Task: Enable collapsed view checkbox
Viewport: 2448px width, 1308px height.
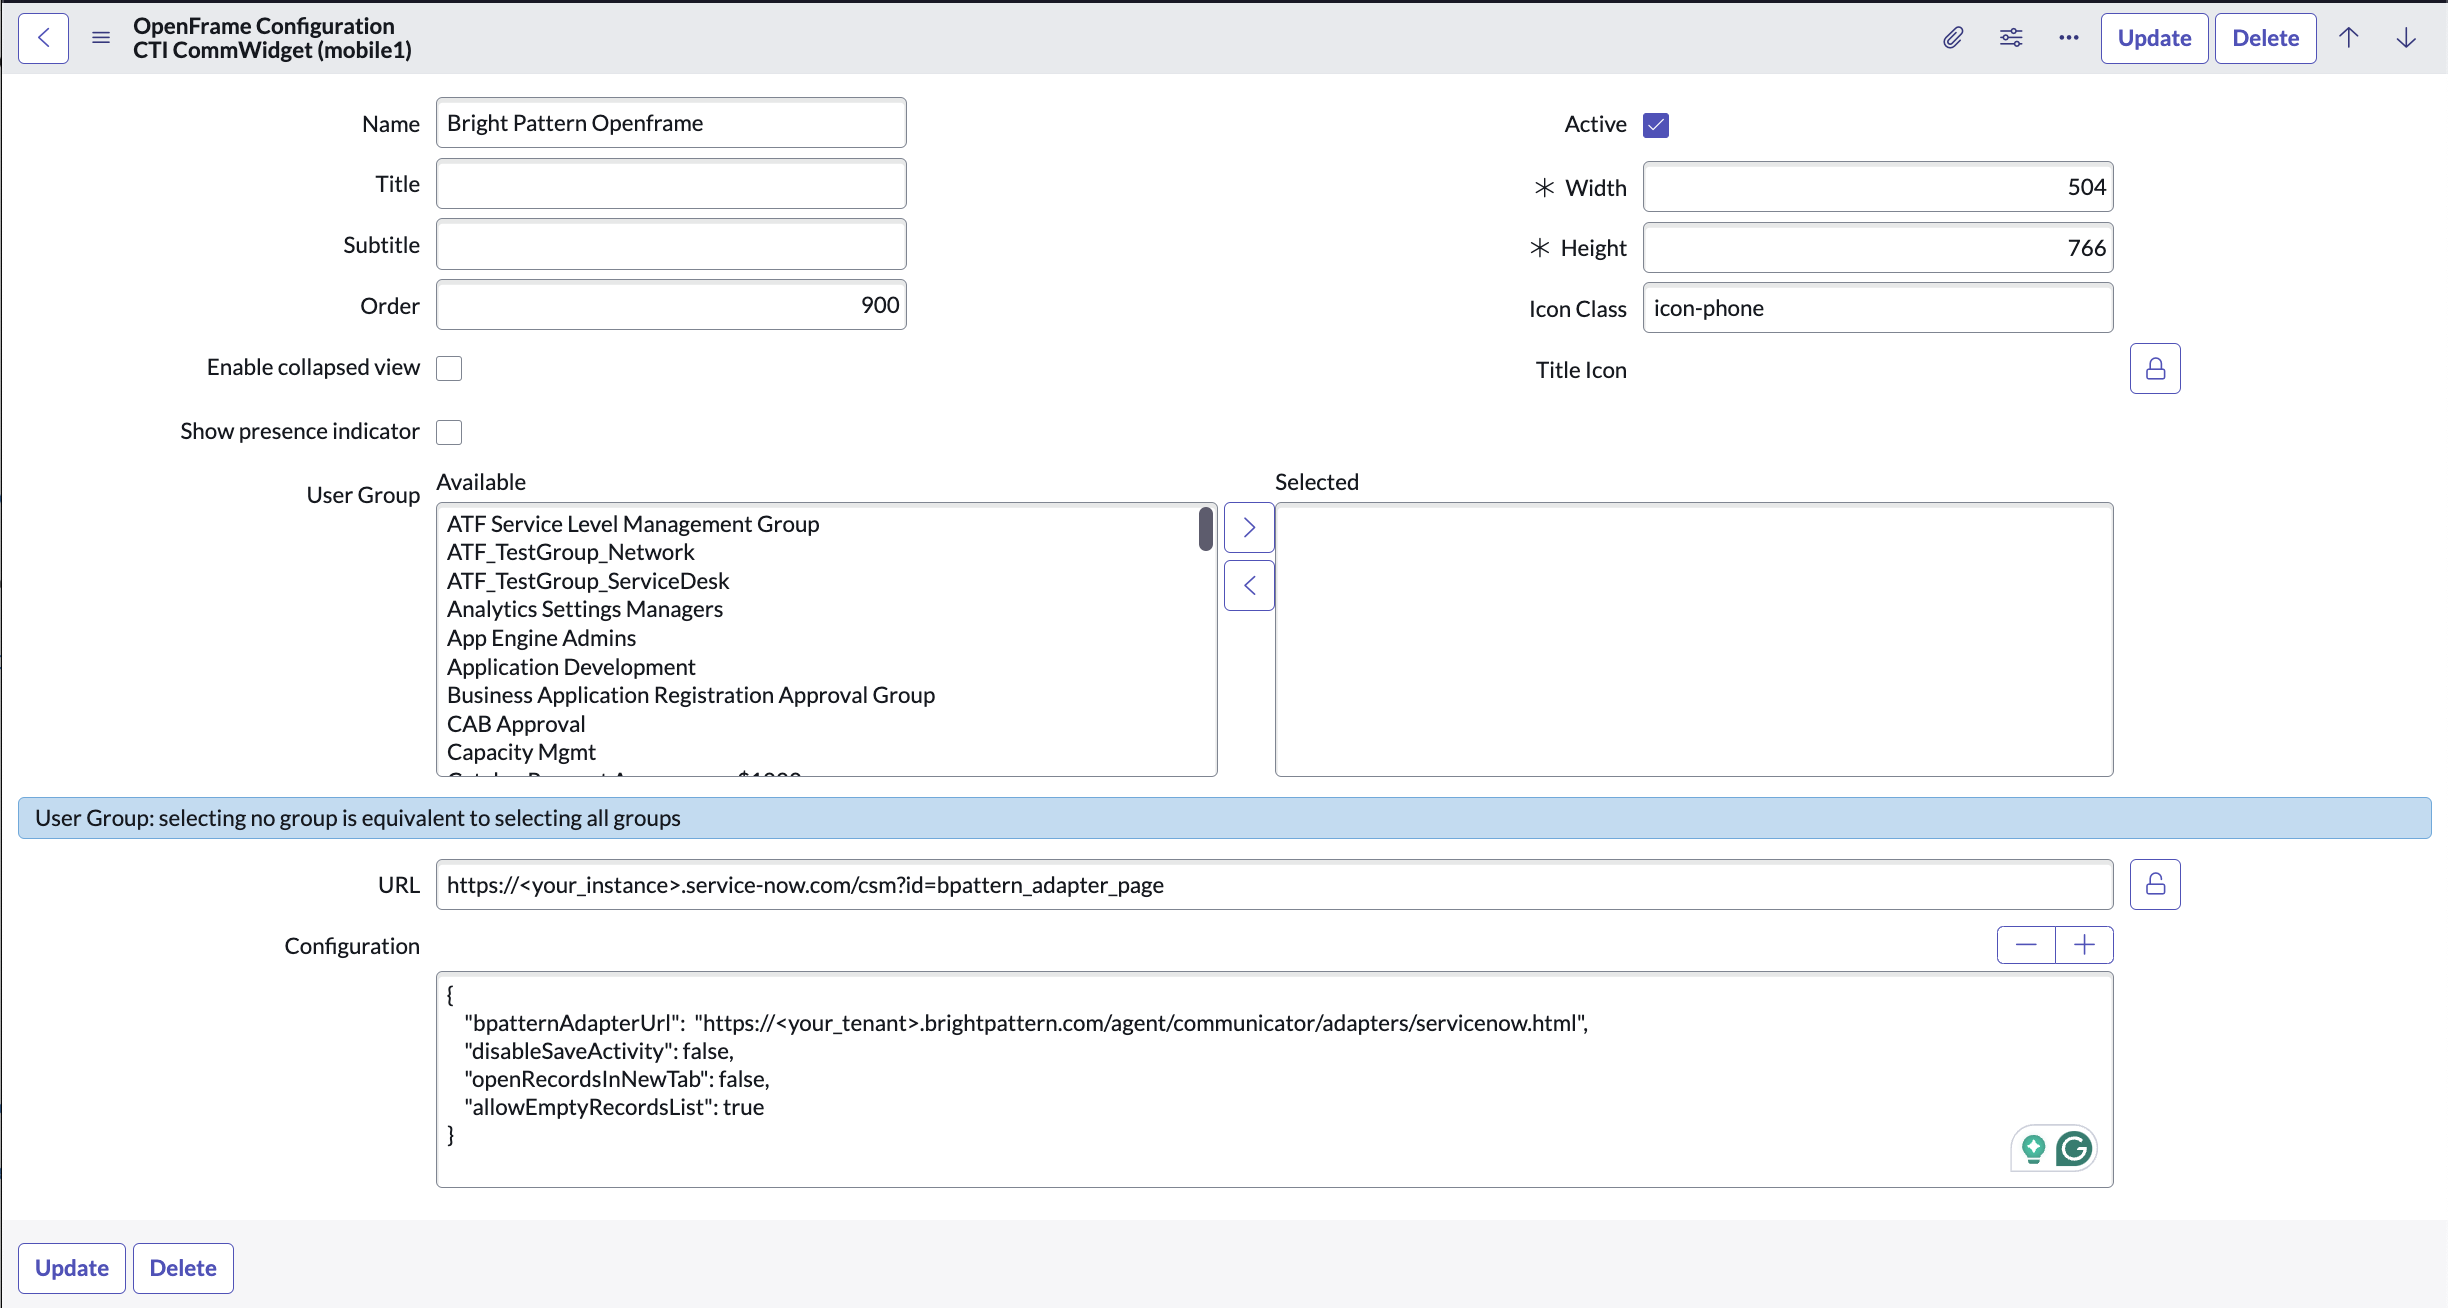Action: click(449, 368)
